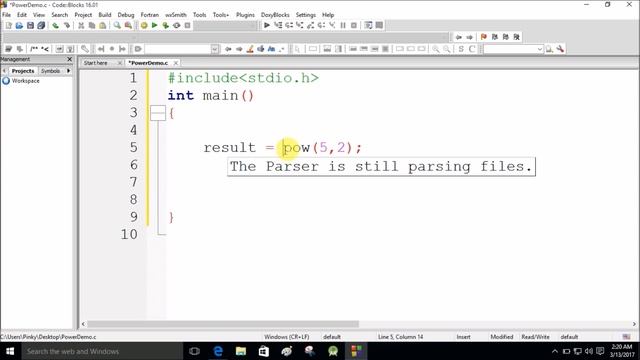Toggle bookmark with the orange flag icon
The height and width of the screenshot is (360, 640).
pyautogui.click(x=484, y=37)
